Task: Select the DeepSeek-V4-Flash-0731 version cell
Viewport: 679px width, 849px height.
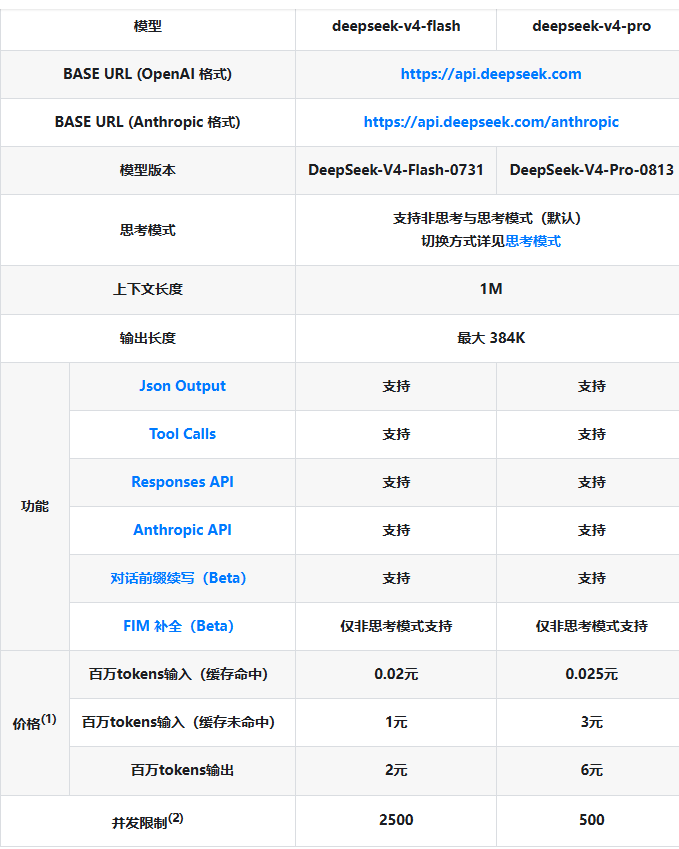Action: coord(396,170)
